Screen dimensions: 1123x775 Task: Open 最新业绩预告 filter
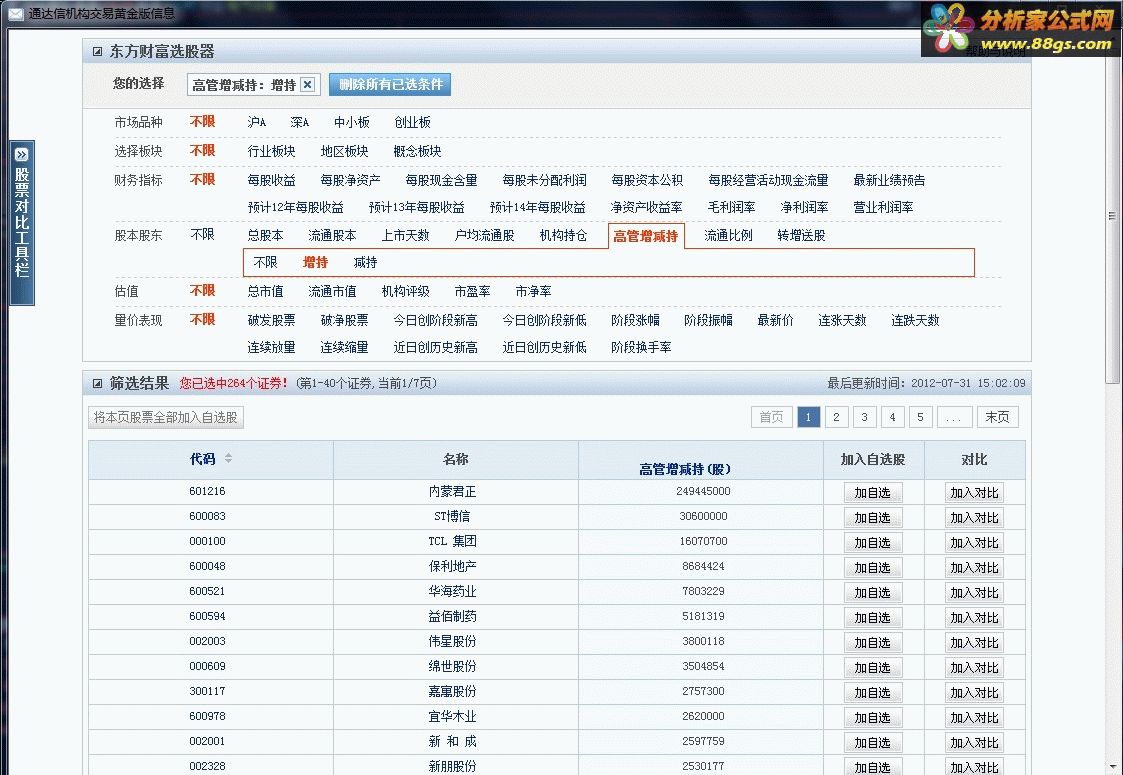click(x=890, y=180)
